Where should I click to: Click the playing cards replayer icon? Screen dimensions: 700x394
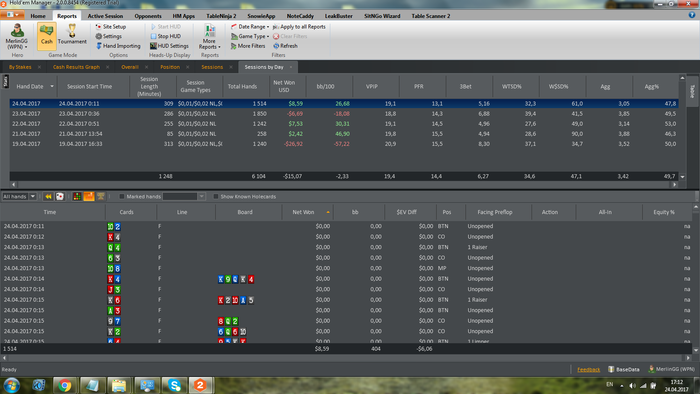coord(60,196)
